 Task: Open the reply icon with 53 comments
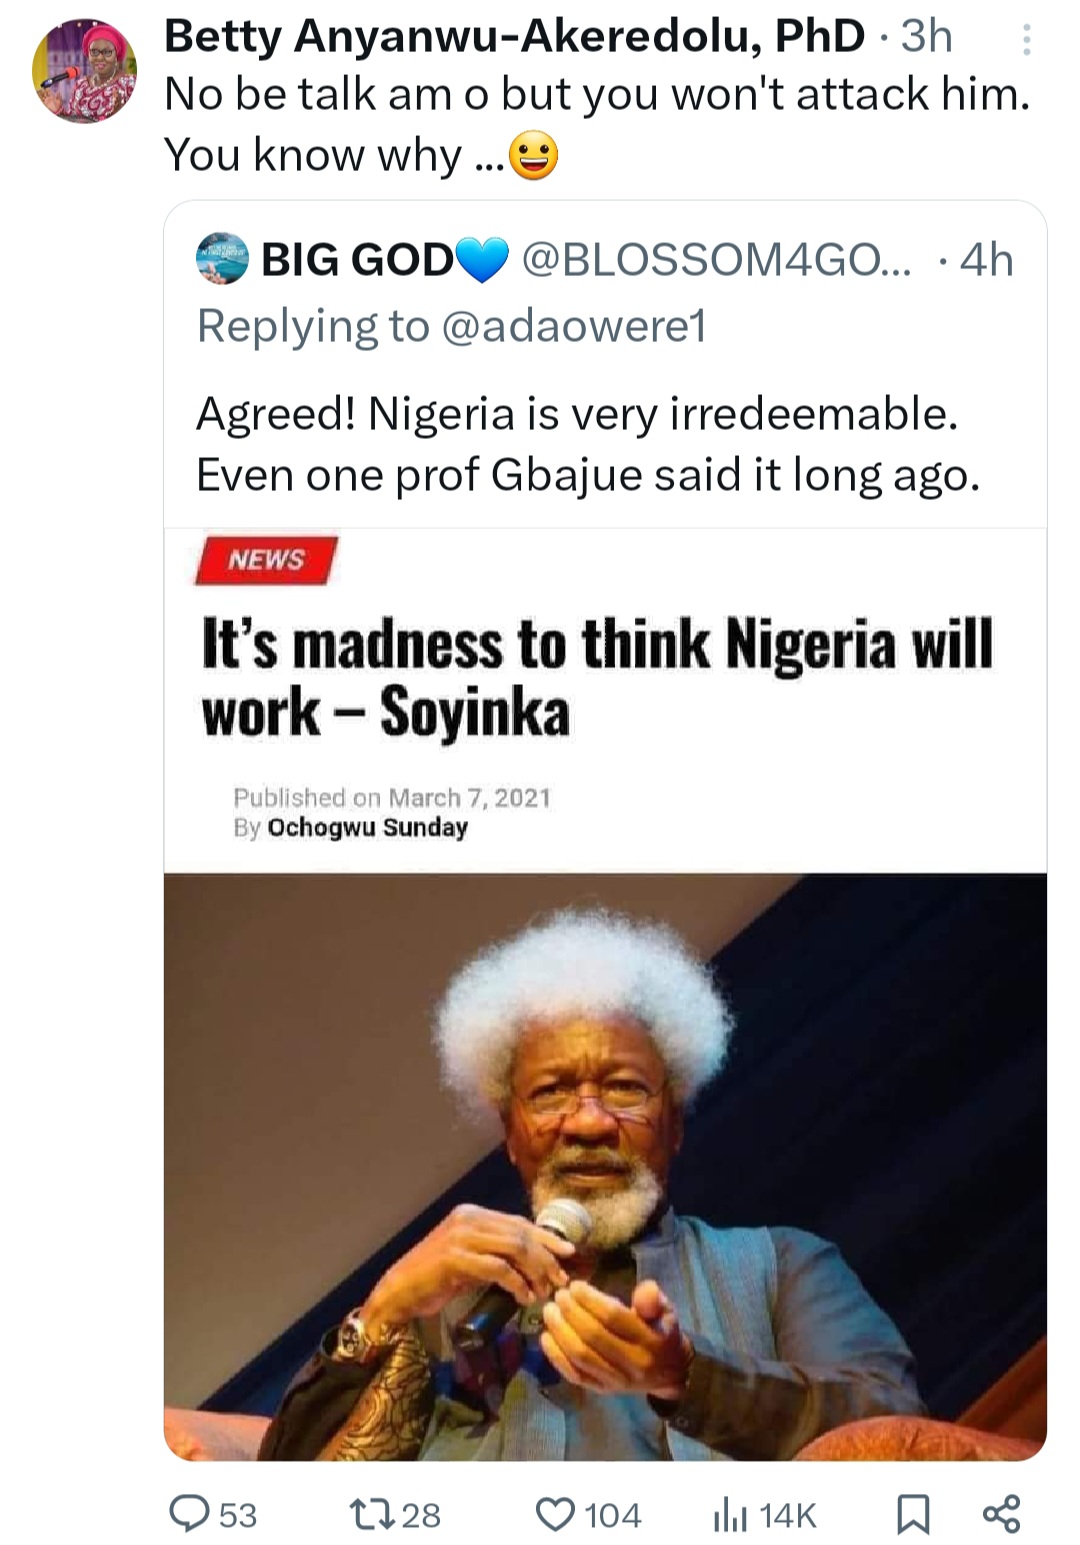pyautogui.click(x=187, y=1513)
